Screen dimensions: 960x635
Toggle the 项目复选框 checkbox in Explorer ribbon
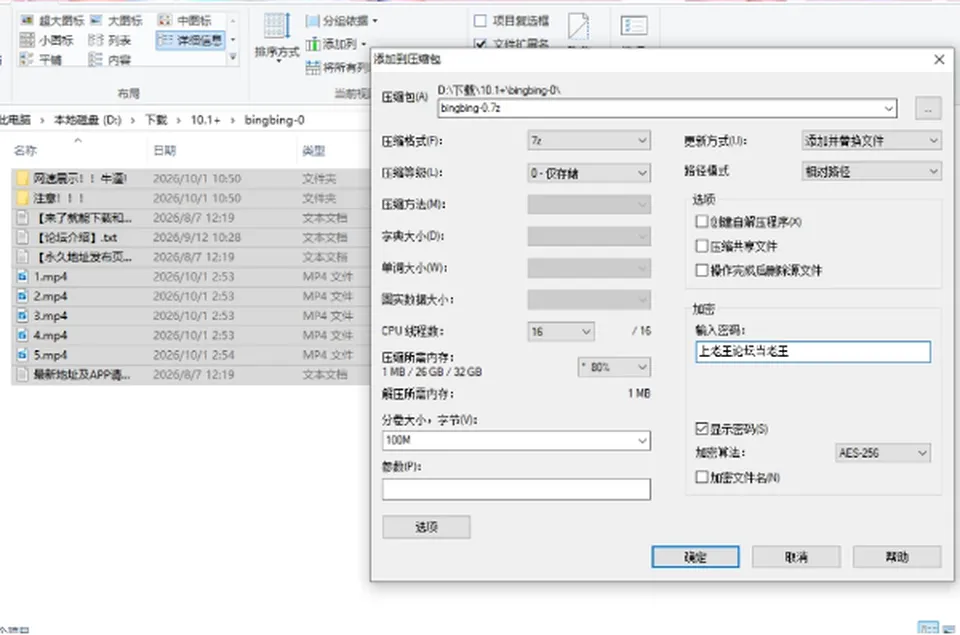click(x=481, y=21)
